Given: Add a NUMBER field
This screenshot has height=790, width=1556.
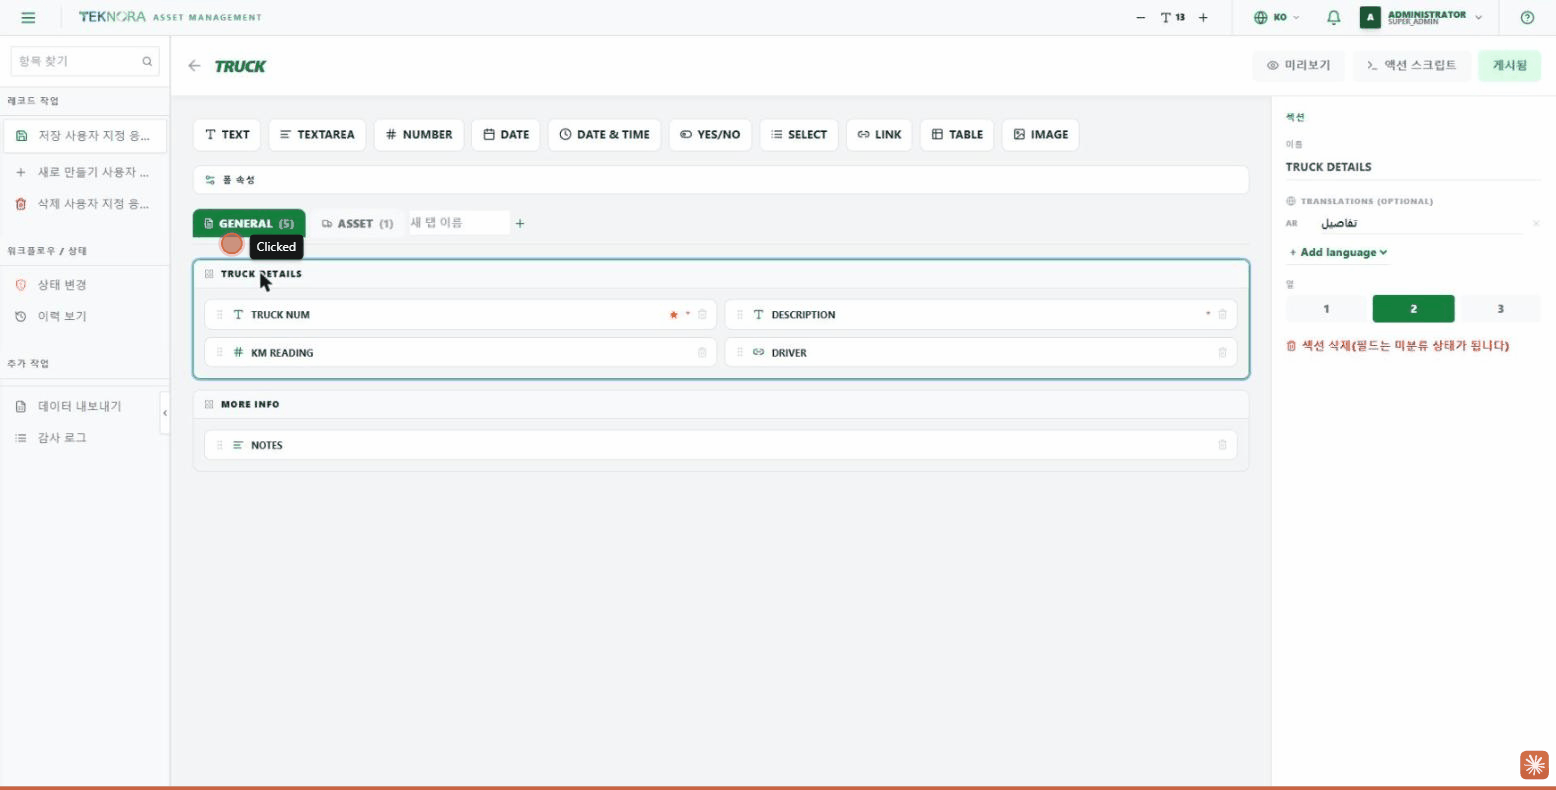Looking at the screenshot, I should point(419,134).
